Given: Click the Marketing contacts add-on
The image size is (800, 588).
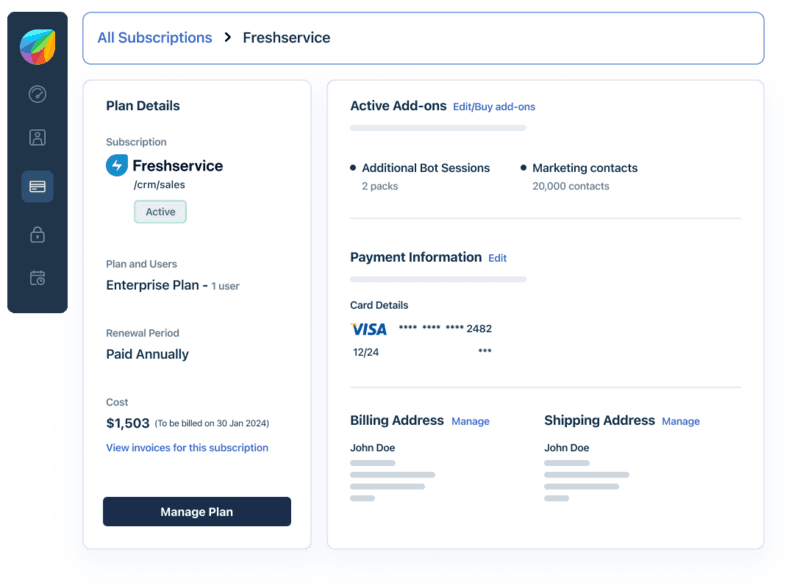Looking at the screenshot, I should click(585, 168).
